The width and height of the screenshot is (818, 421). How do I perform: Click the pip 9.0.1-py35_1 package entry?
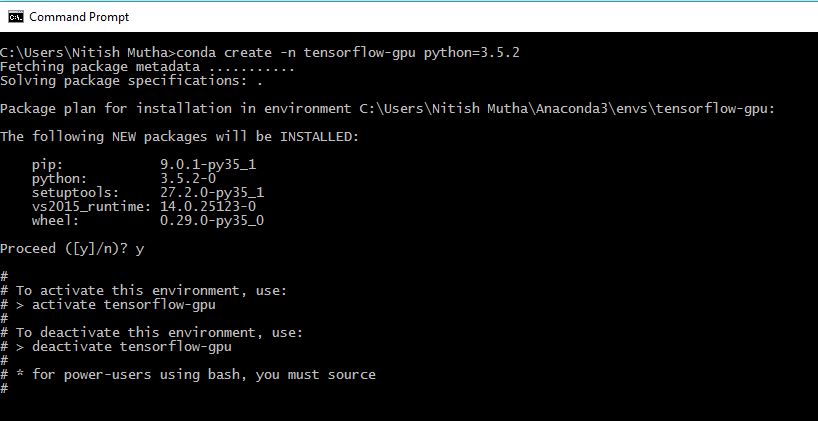144,165
